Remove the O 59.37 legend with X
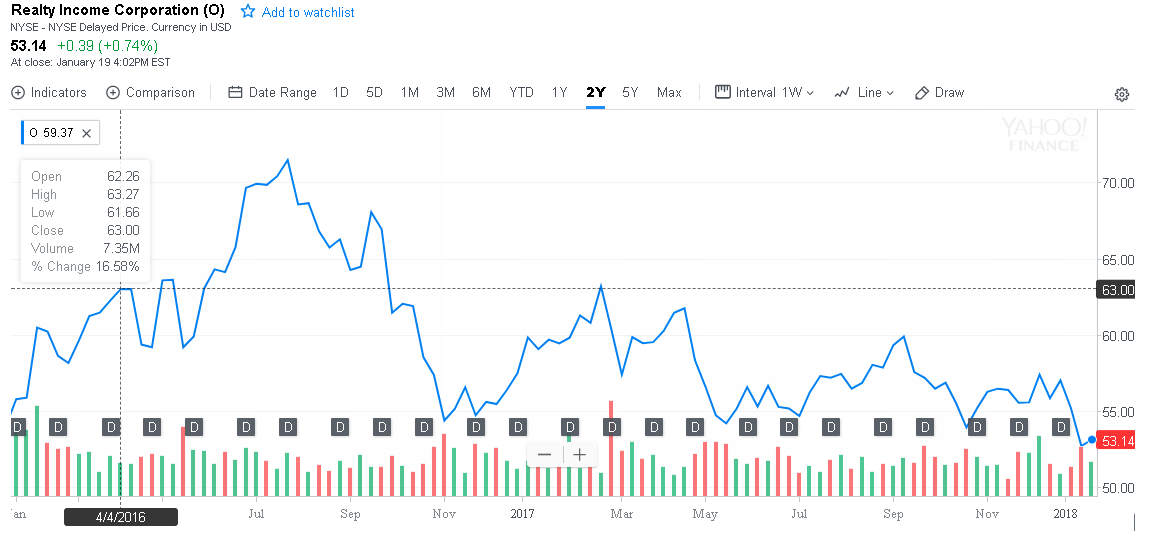1172x544 pixels. (86, 133)
